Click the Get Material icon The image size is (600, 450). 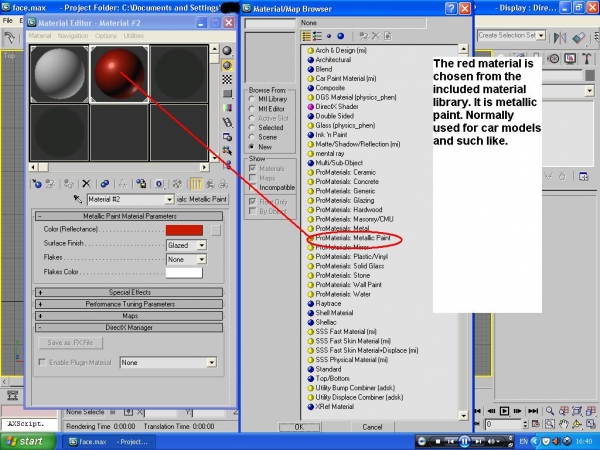(37, 184)
